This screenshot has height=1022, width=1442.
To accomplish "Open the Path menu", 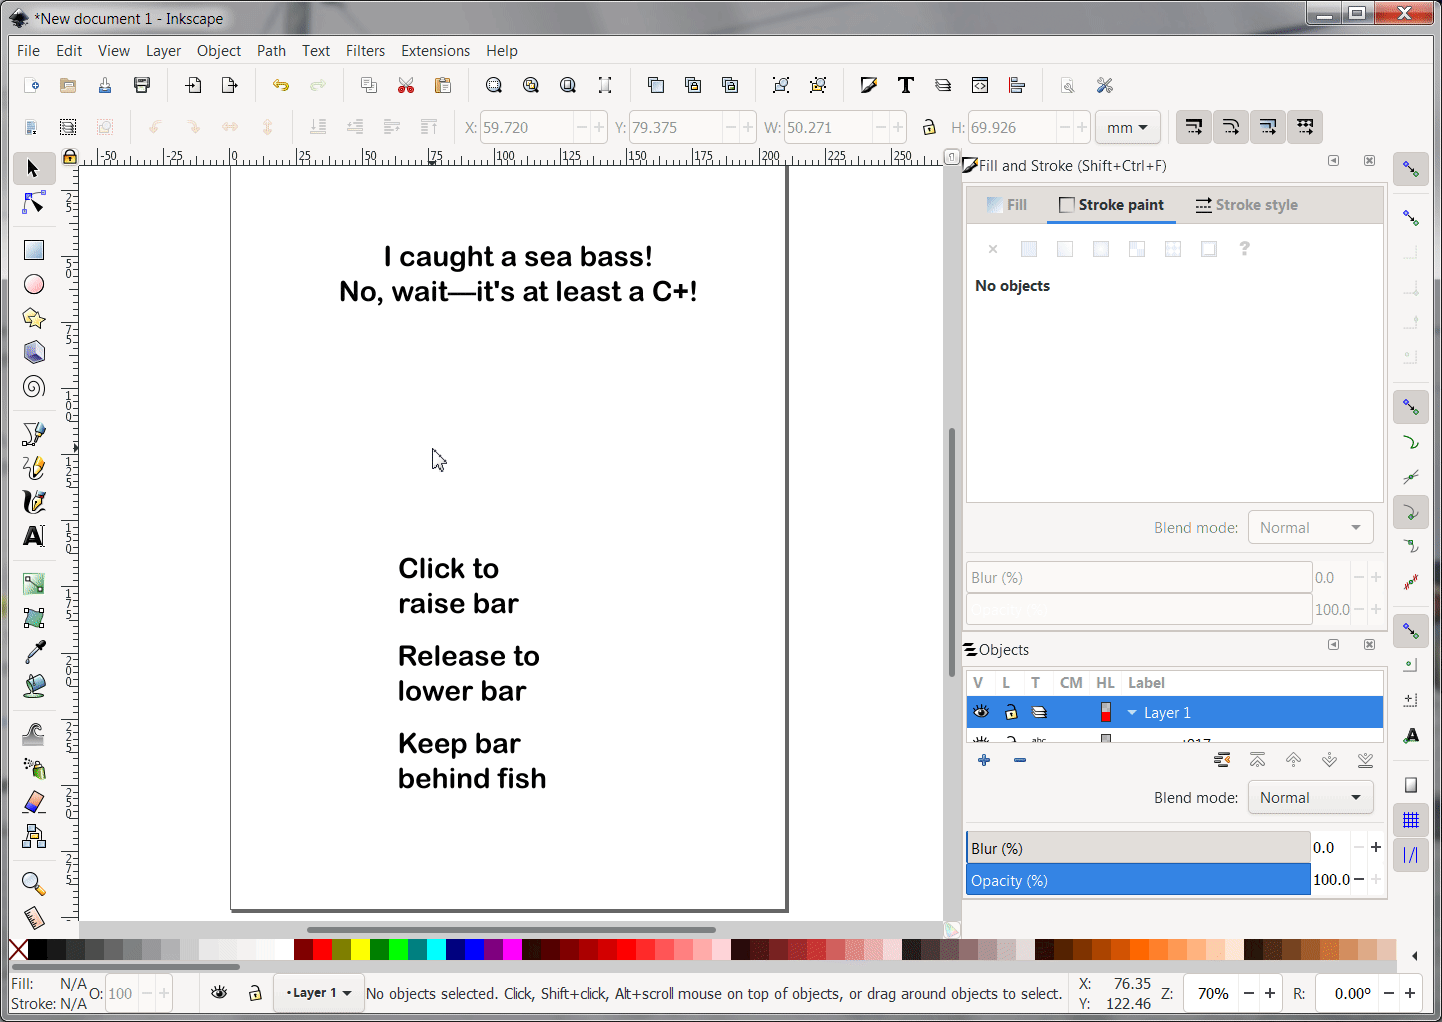I will point(271,50).
